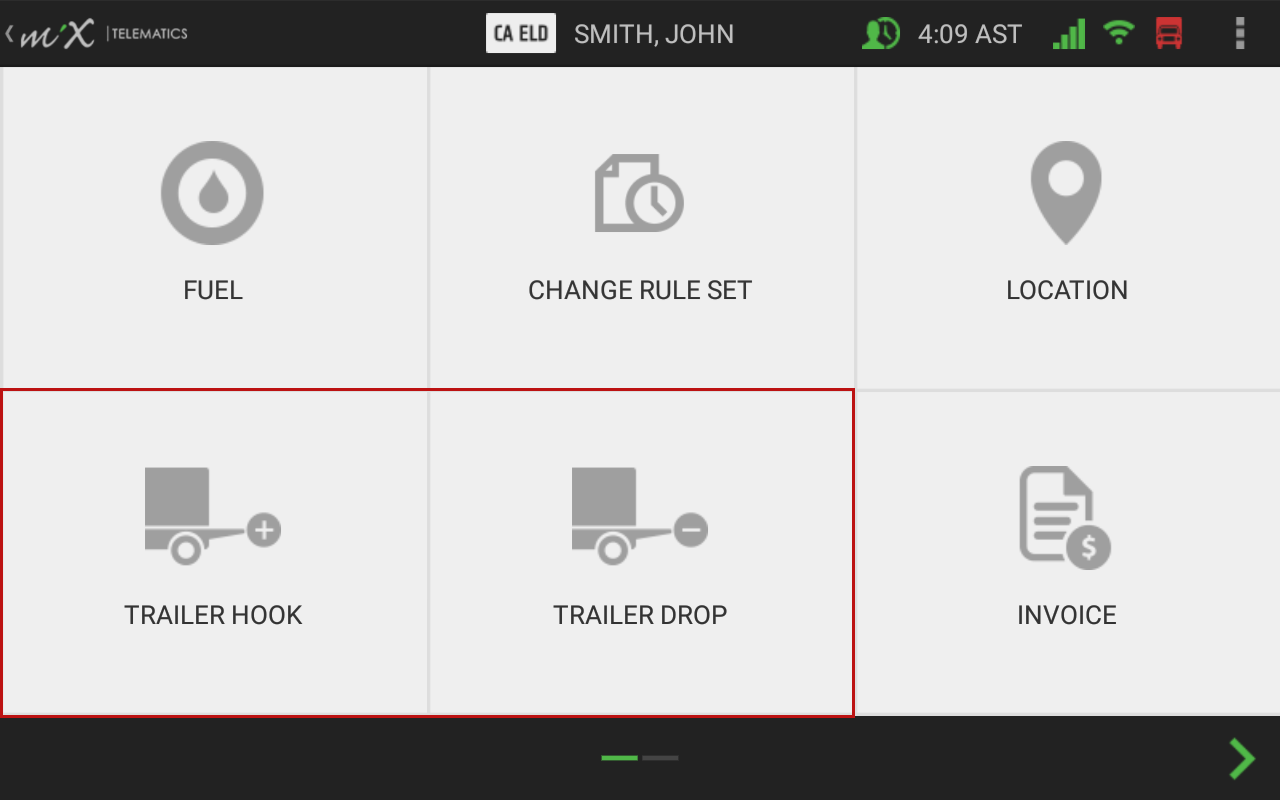
Task: Tap the cellular signal strength bars
Action: (1069, 34)
